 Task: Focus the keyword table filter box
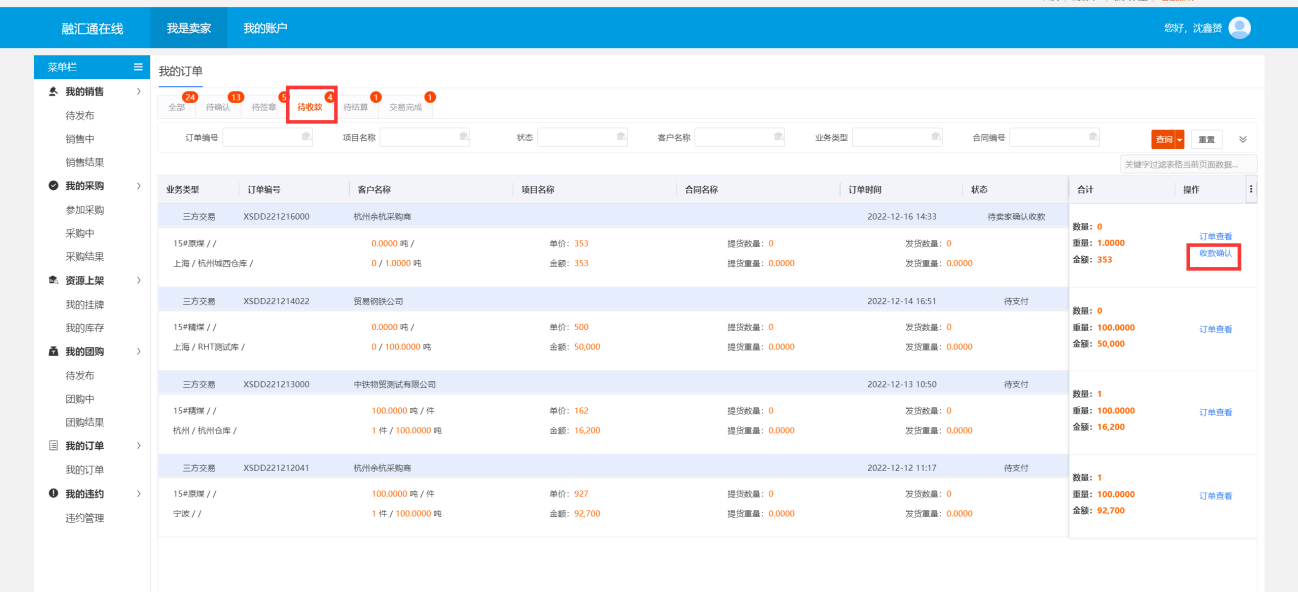[1188, 164]
